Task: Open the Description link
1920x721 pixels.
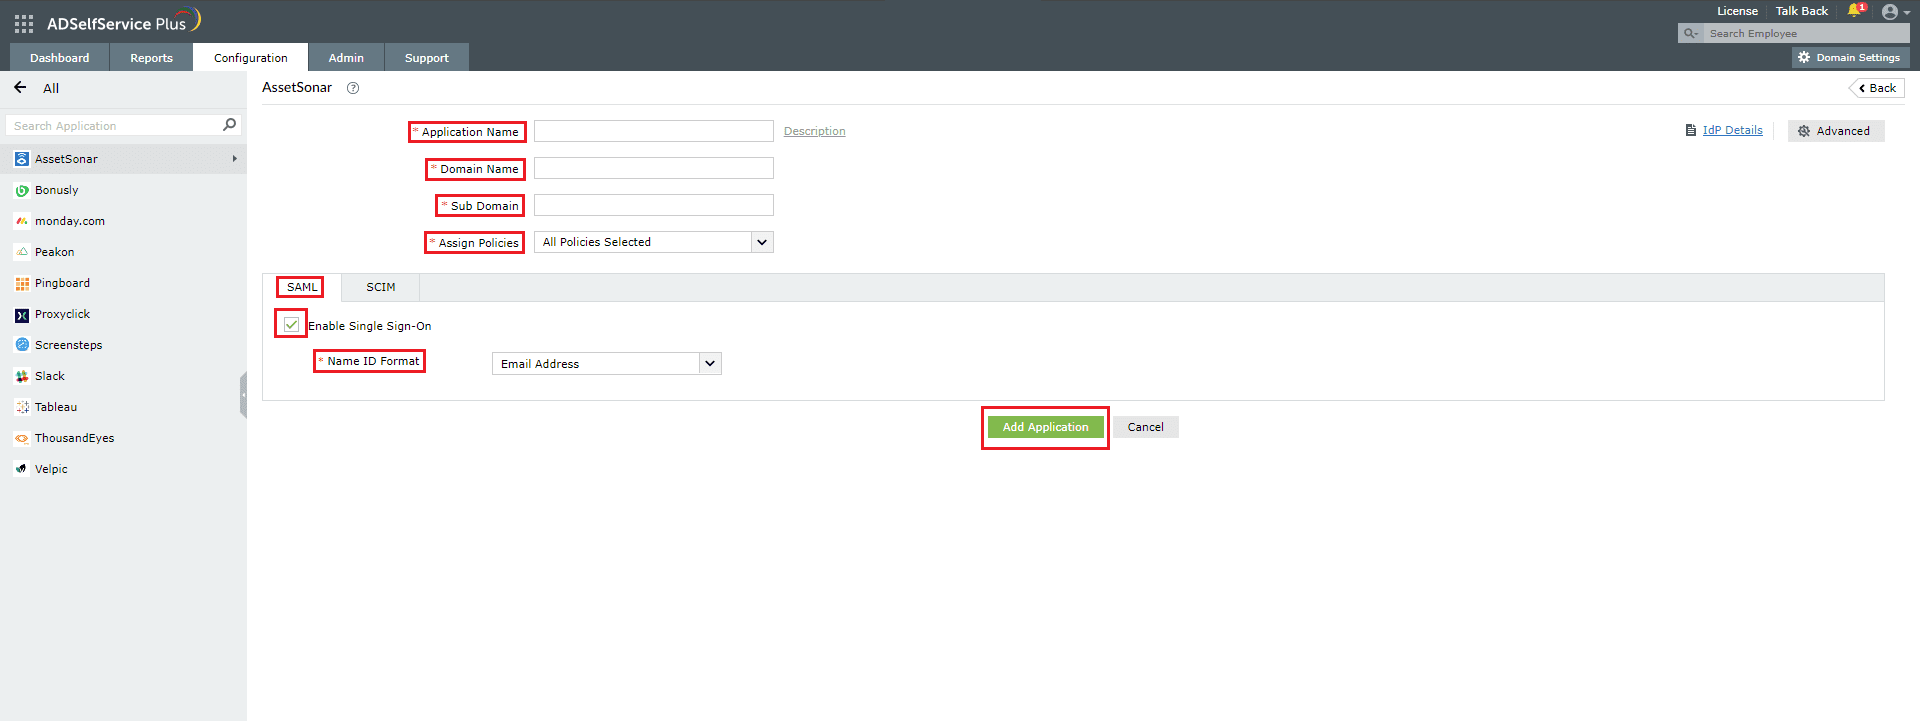Action: click(815, 131)
